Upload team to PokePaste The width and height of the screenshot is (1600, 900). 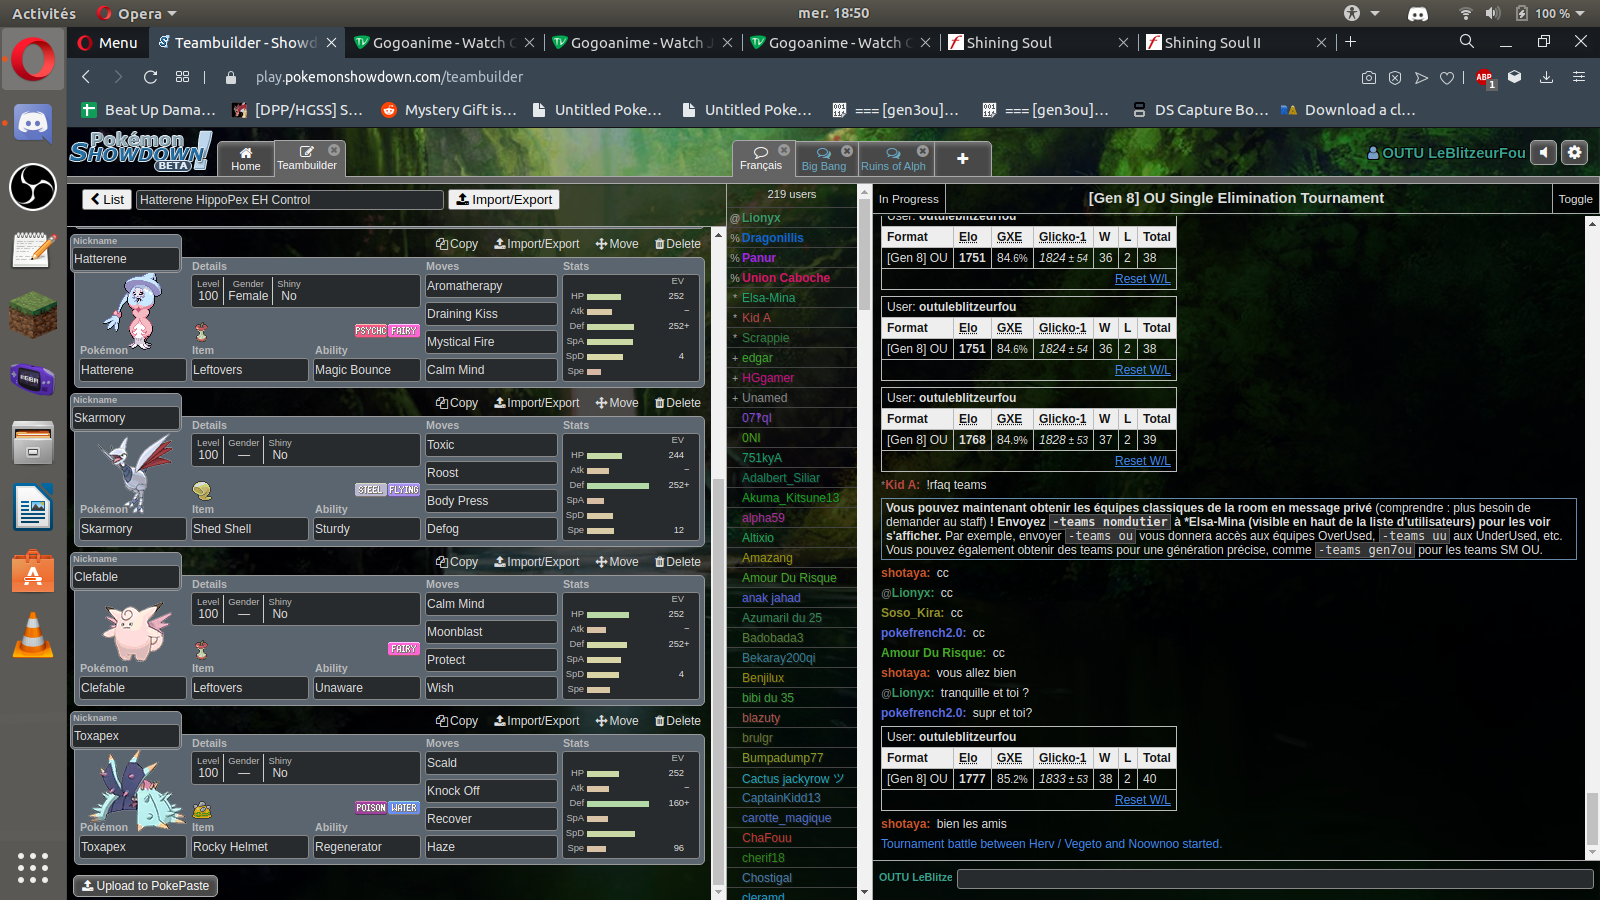point(145,886)
